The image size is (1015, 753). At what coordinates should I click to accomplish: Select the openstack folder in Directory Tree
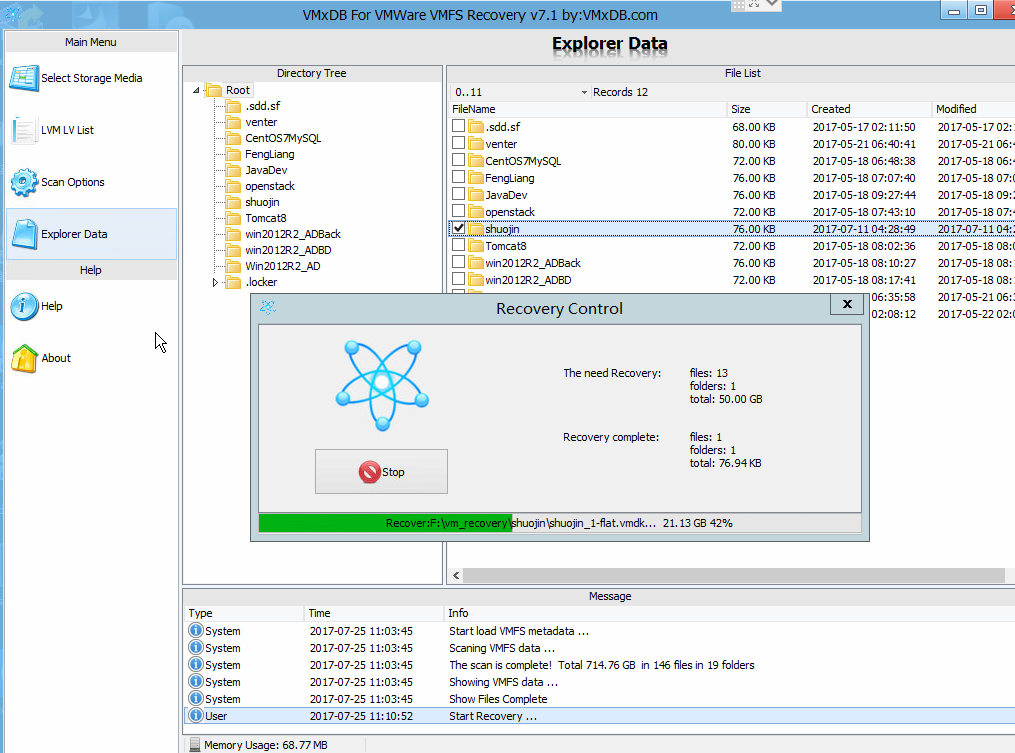[269, 186]
